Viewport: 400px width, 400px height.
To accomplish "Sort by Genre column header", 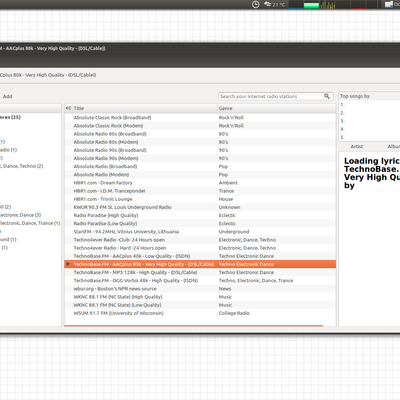I will pyautogui.click(x=276, y=108).
